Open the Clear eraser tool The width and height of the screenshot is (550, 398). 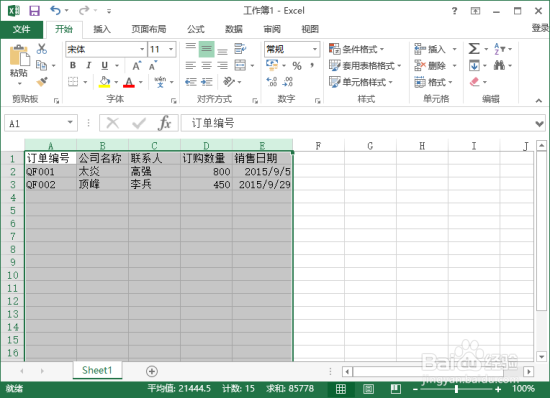[474, 82]
